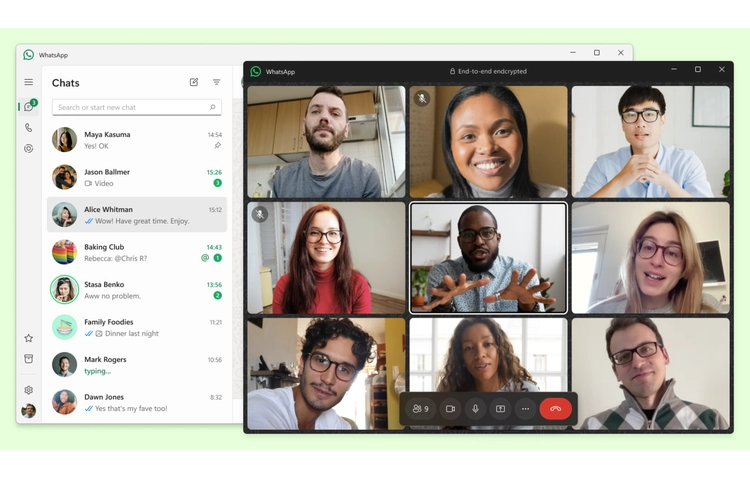This screenshot has height=500, width=750.
Task: Open the Settings gear icon
Action: [x=29, y=390]
